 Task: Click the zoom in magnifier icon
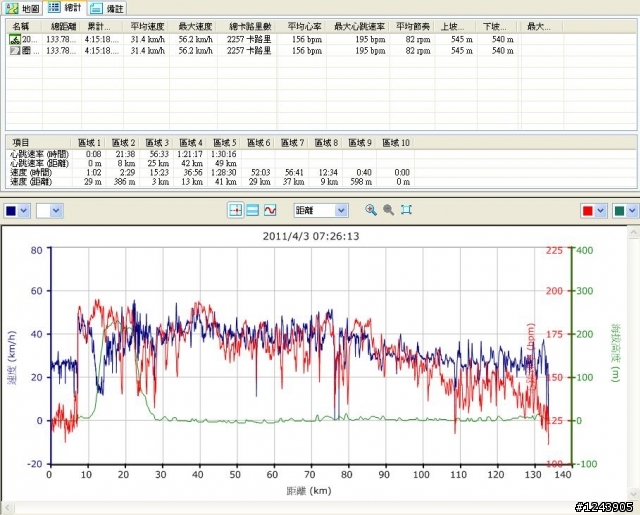click(x=371, y=210)
